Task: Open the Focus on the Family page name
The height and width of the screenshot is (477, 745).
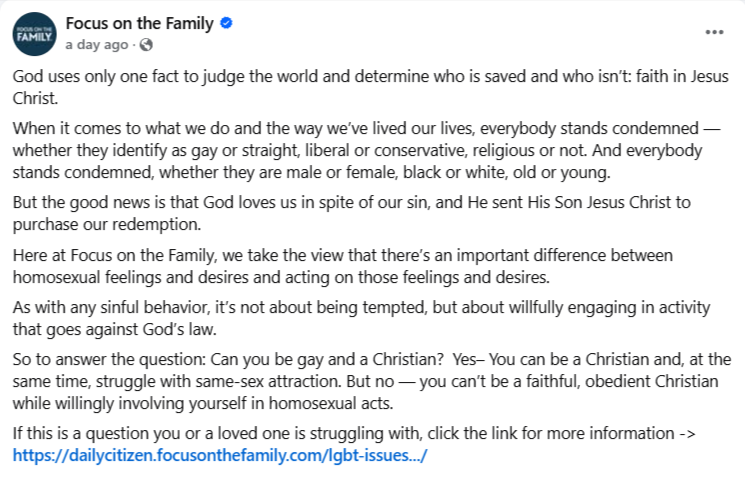Action: point(140,23)
